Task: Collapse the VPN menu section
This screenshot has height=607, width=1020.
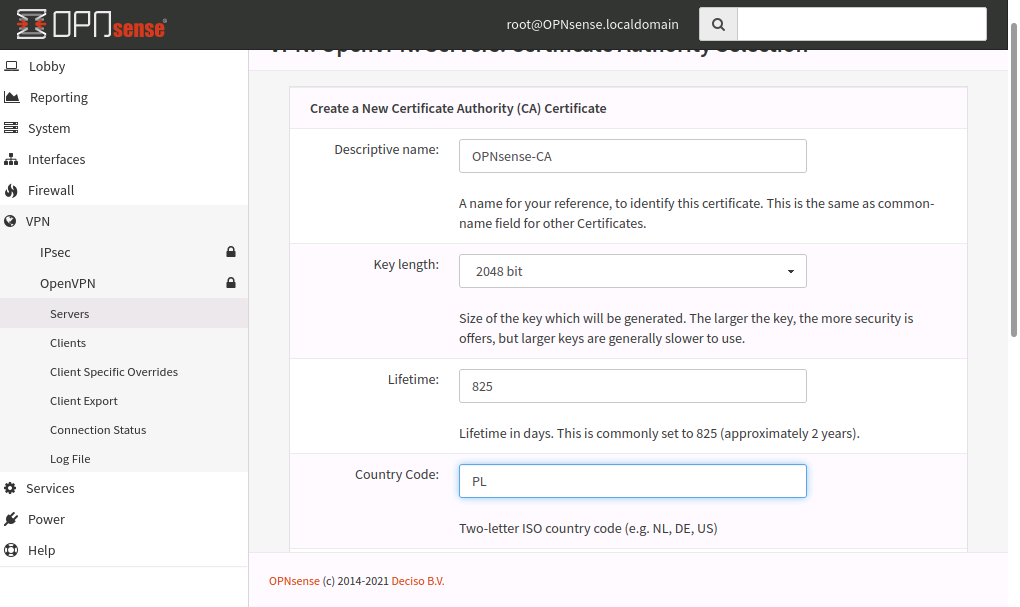Action: coord(38,222)
